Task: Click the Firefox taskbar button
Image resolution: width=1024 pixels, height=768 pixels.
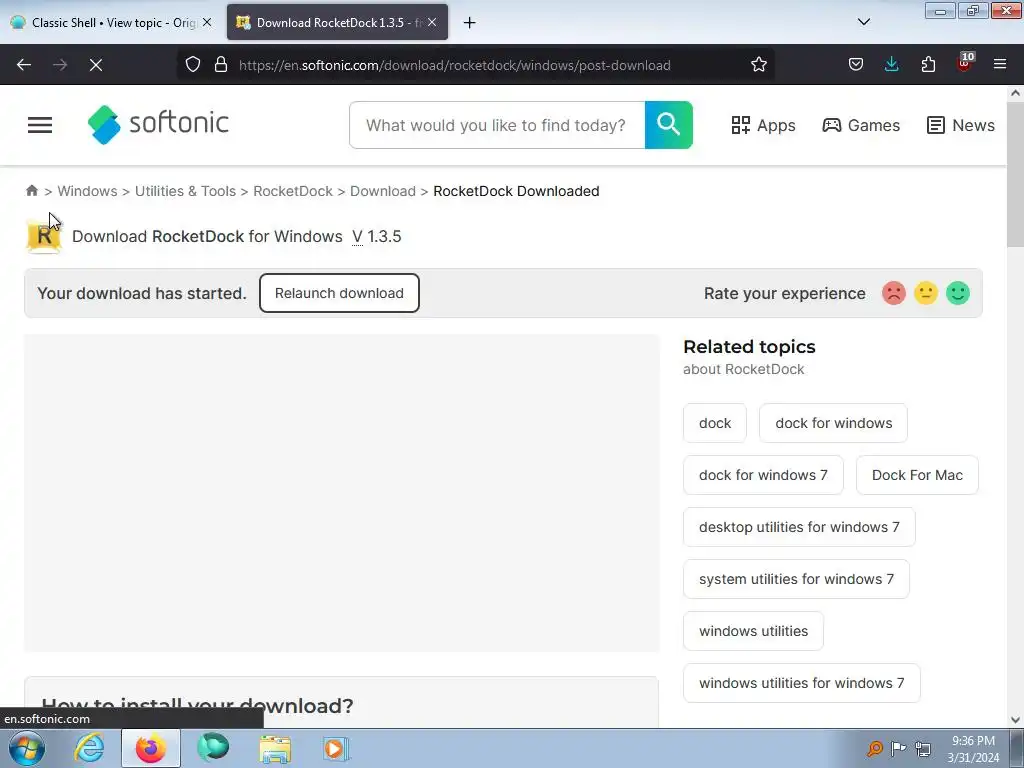Action: coord(151,748)
